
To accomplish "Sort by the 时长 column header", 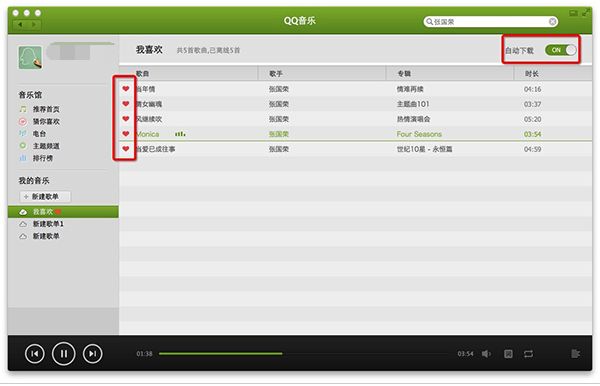I will (x=553, y=73).
